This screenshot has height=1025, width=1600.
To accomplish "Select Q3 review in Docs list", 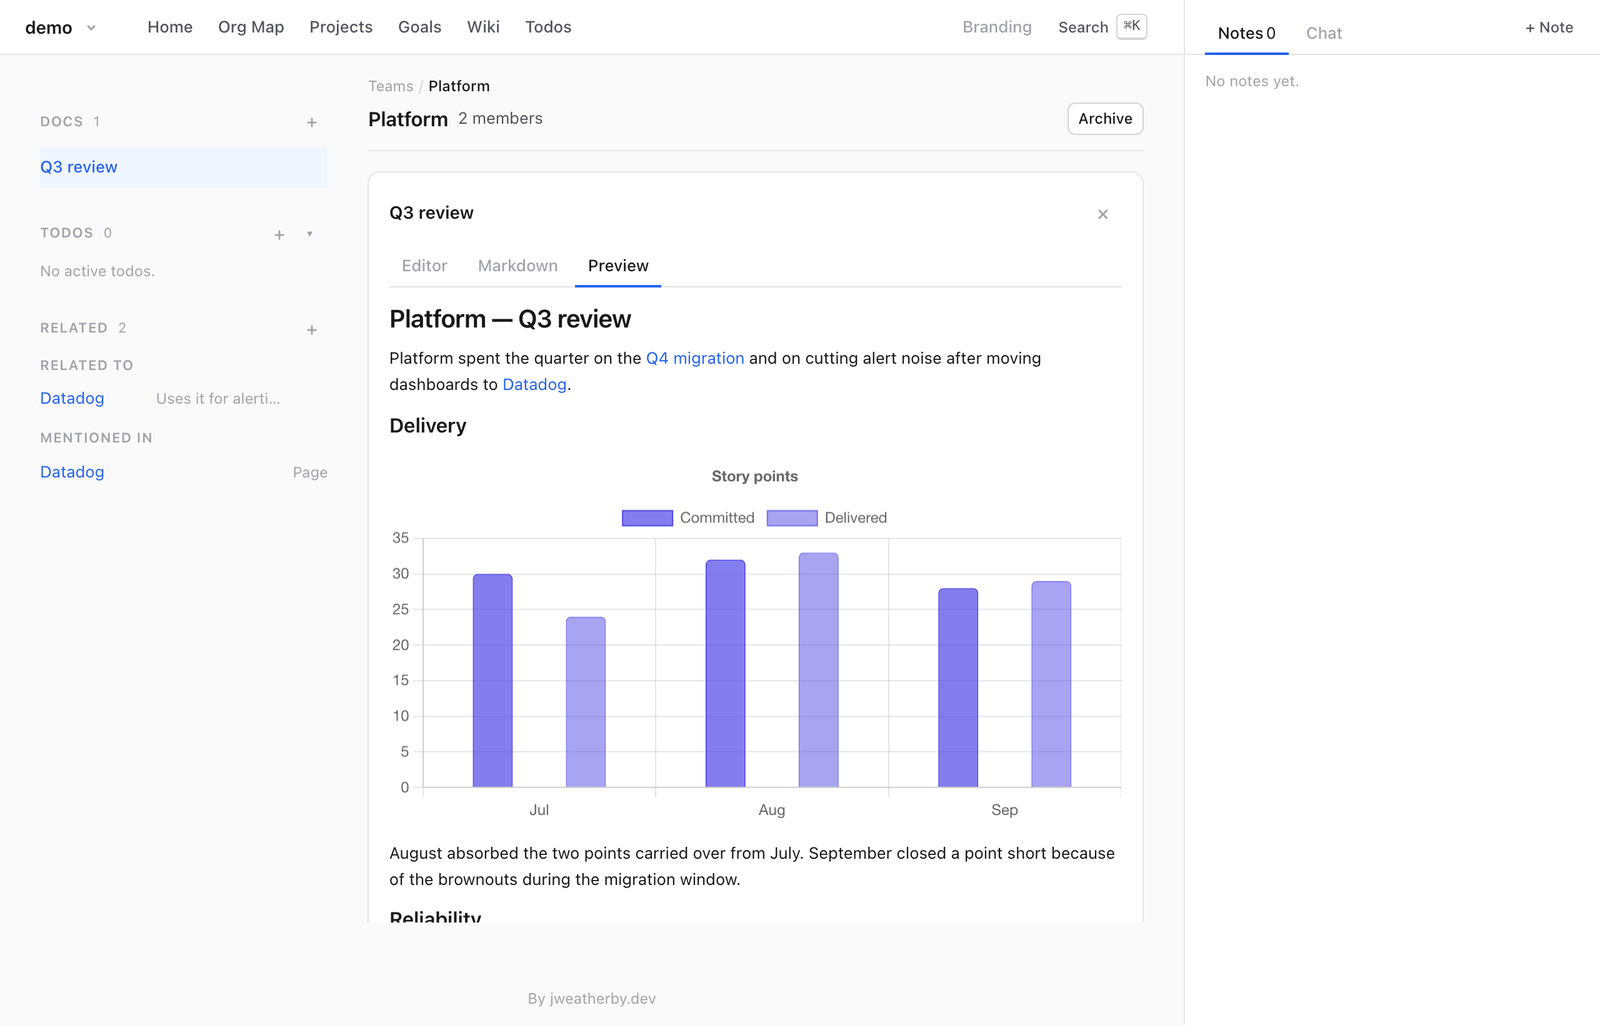I will pyautogui.click(x=183, y=167).
